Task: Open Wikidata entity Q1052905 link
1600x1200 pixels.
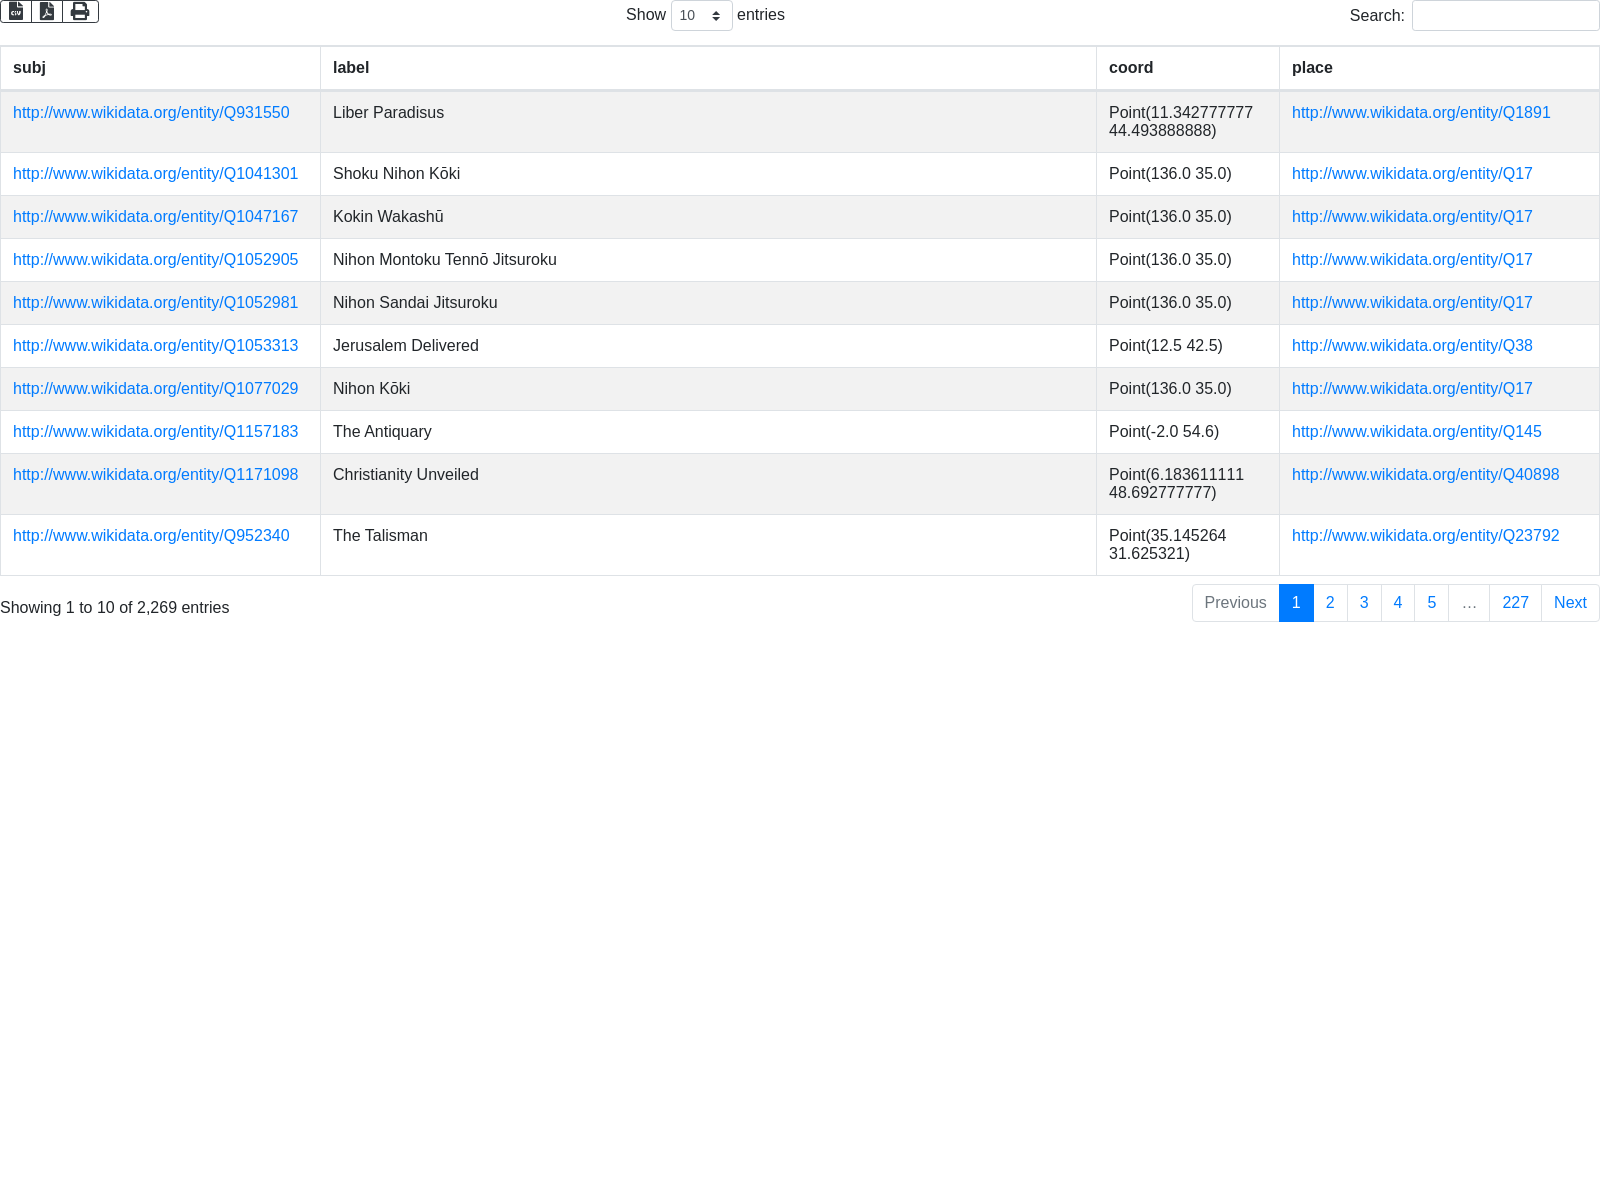Action: 155,260
